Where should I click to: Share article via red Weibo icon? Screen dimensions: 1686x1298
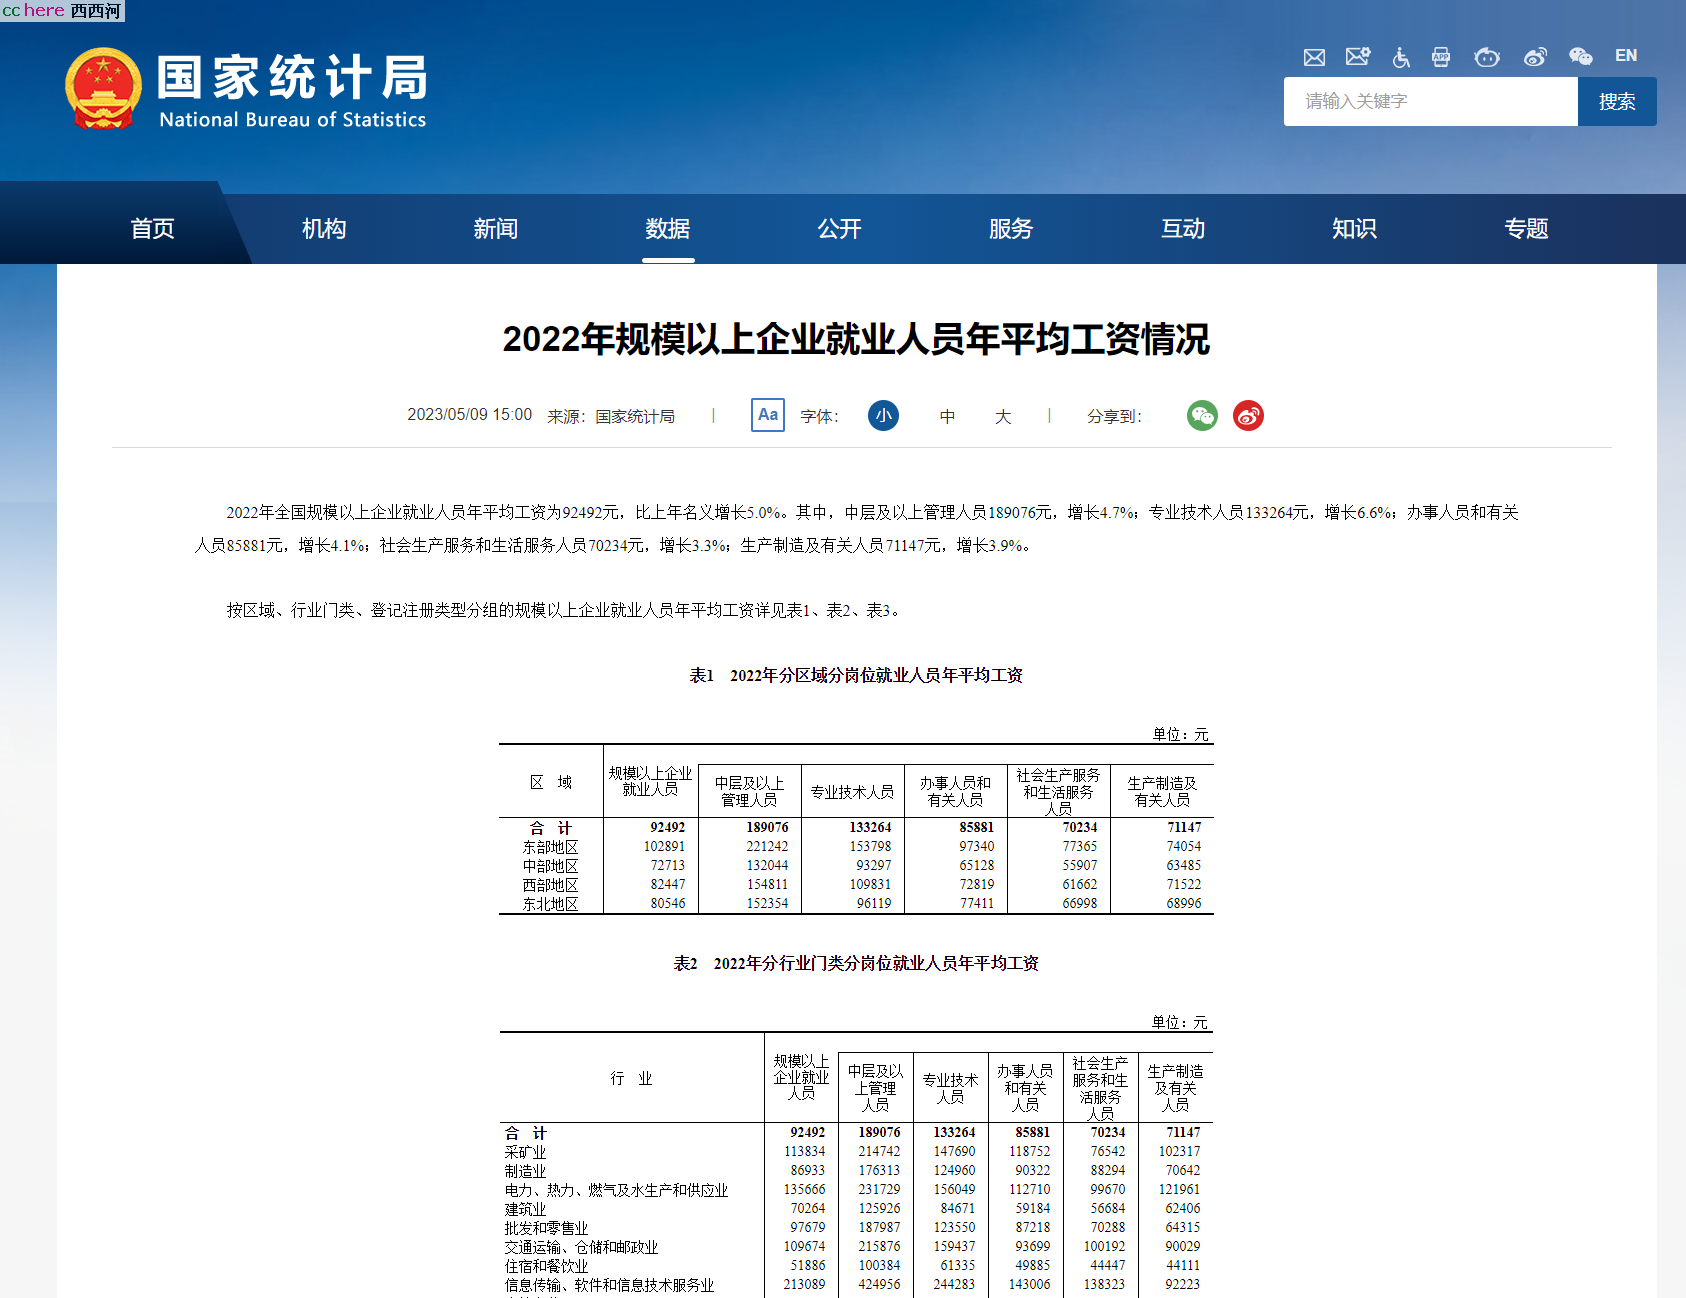1248,415
